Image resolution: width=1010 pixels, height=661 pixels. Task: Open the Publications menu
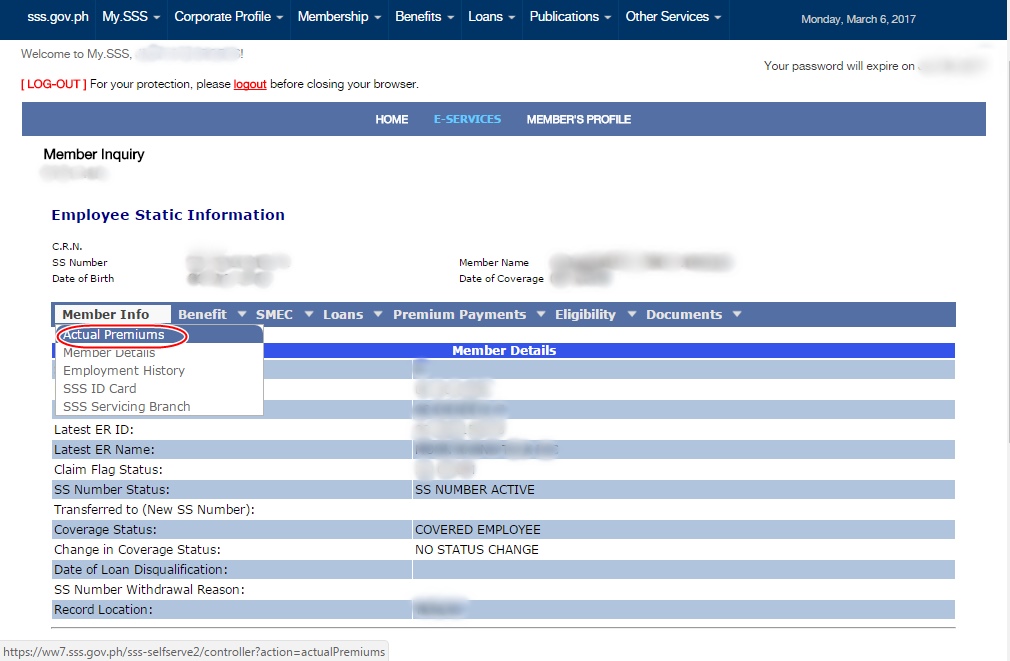click(570, 17)
